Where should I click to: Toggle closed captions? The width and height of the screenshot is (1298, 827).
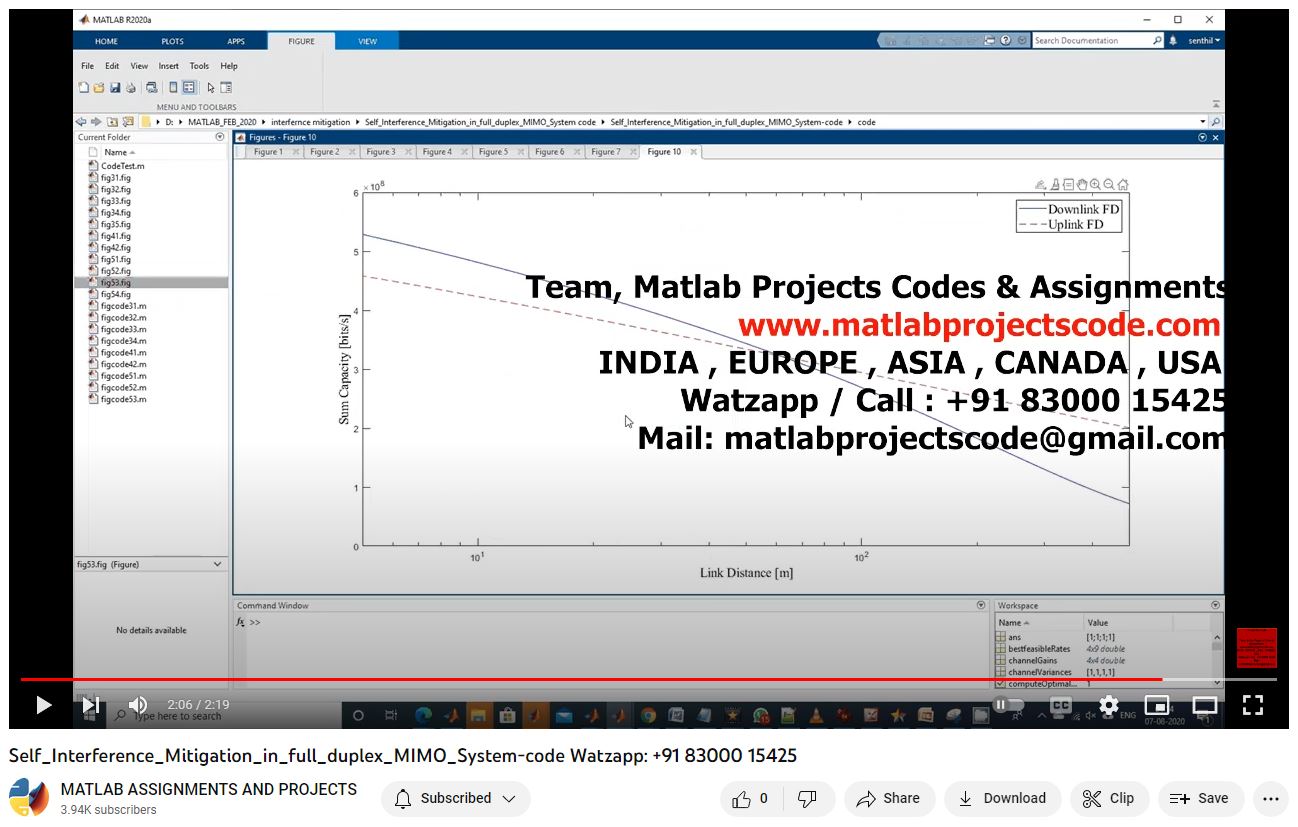(x=1061, y=705)
